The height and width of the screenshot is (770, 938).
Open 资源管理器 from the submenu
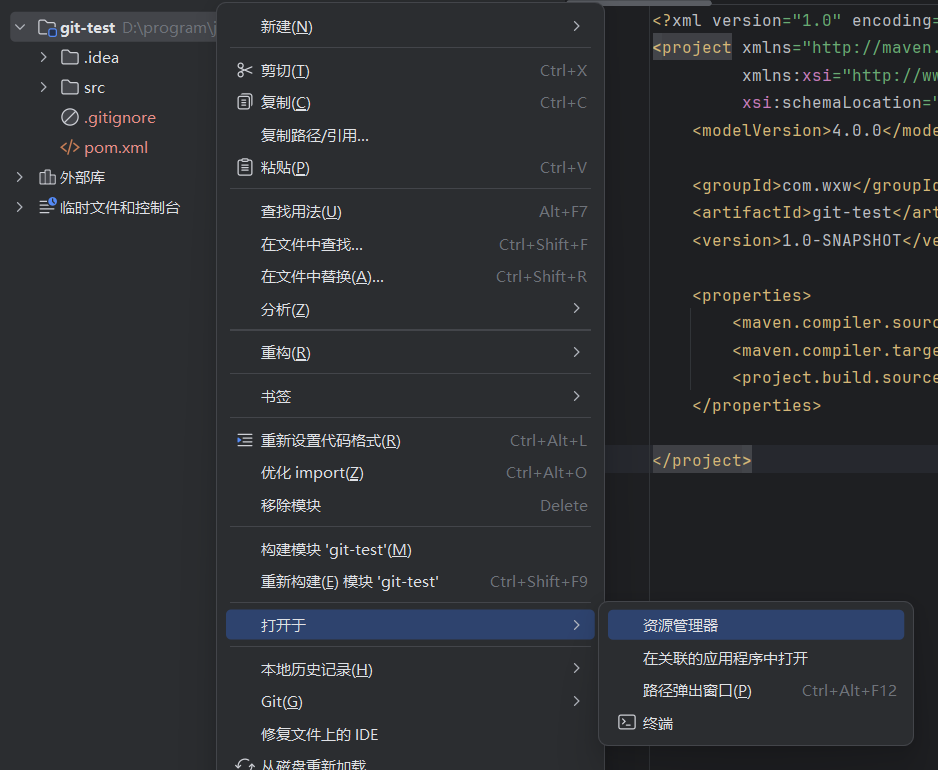point(756,625)
